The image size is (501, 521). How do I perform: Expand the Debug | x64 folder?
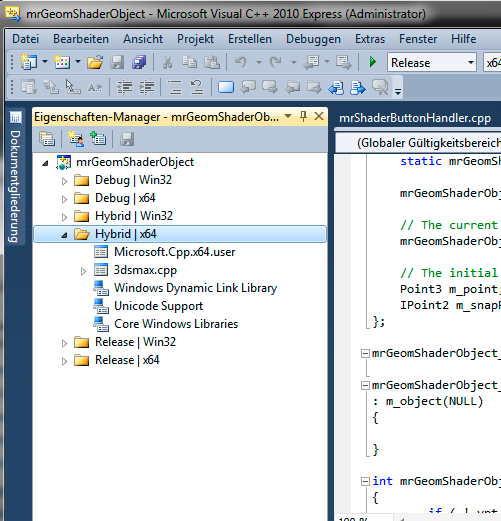(64, 199)
